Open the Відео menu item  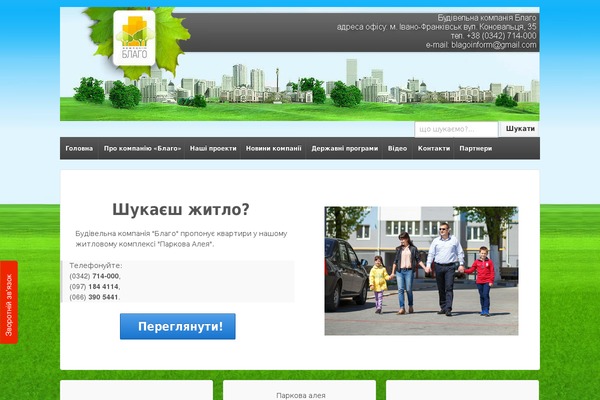pos(397,148)
